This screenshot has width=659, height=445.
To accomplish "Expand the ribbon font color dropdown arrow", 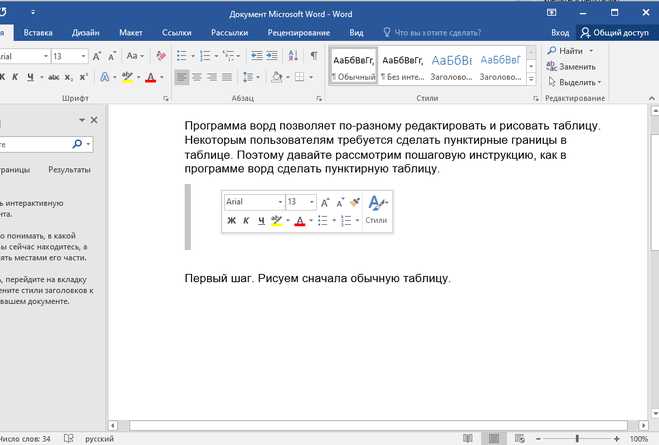I will pyautogui.click(x=162, y=77).
